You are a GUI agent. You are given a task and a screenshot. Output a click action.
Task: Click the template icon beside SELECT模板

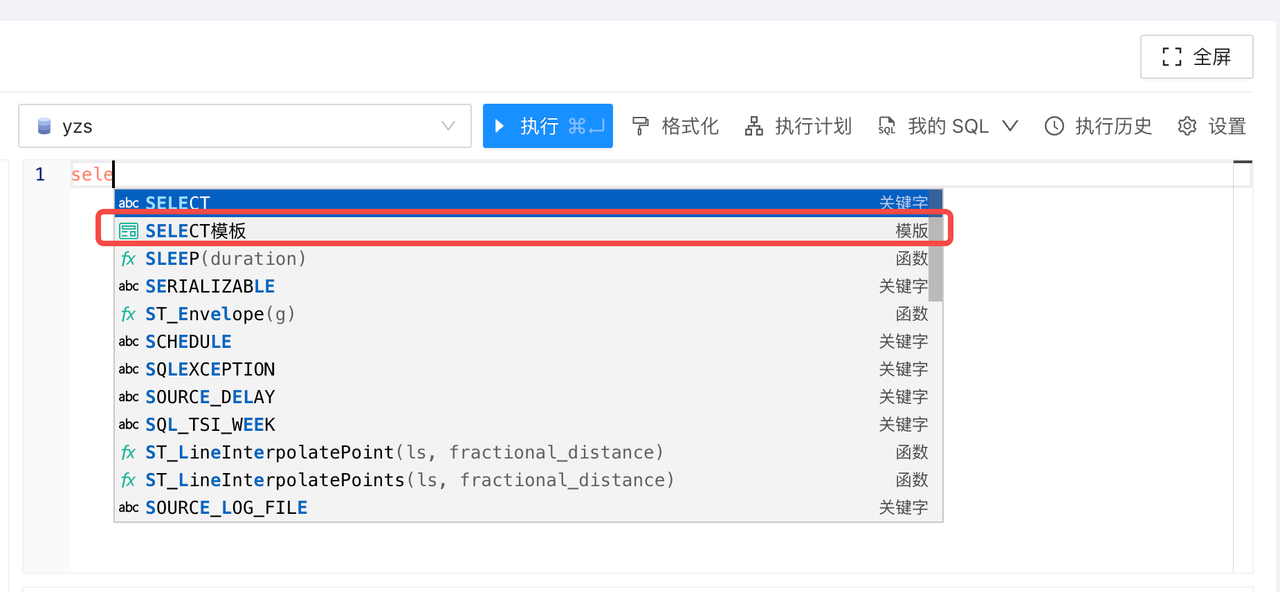click(128, 230)
